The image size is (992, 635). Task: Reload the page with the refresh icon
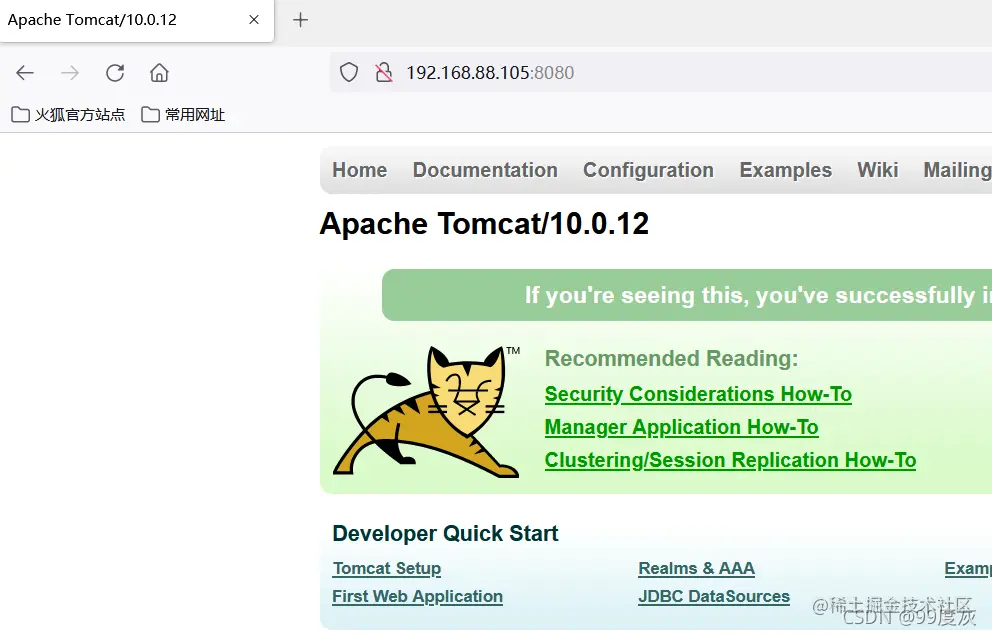[x=115, y=73]
